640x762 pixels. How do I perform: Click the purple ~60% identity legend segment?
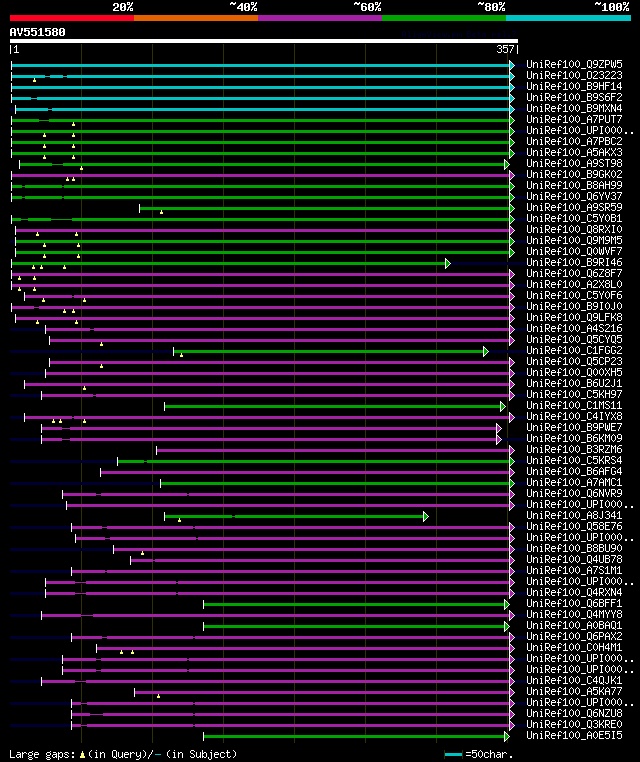pos(320,18)
